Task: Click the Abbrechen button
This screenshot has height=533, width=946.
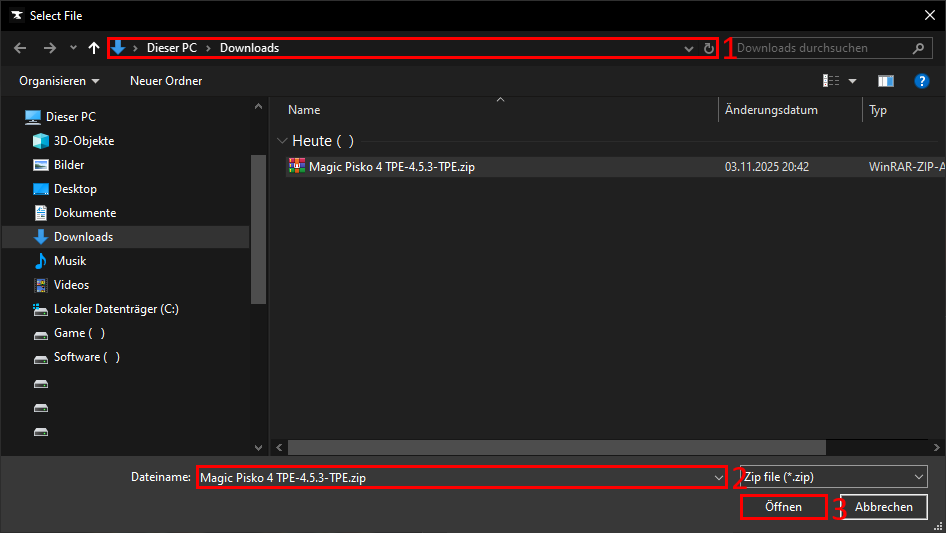Action: (x=883, y=507)
